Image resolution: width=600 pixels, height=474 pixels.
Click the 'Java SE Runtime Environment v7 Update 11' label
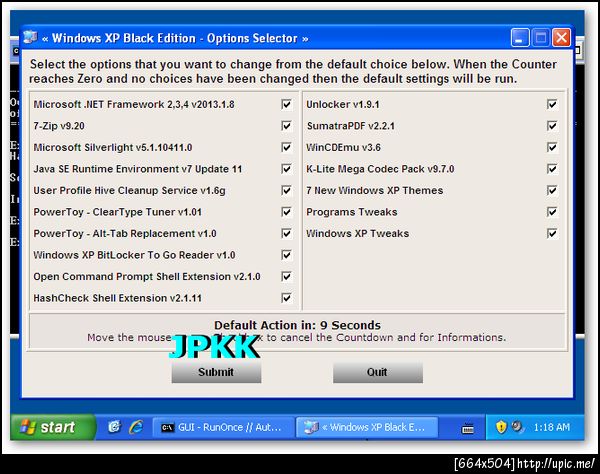tap(138, 169)
